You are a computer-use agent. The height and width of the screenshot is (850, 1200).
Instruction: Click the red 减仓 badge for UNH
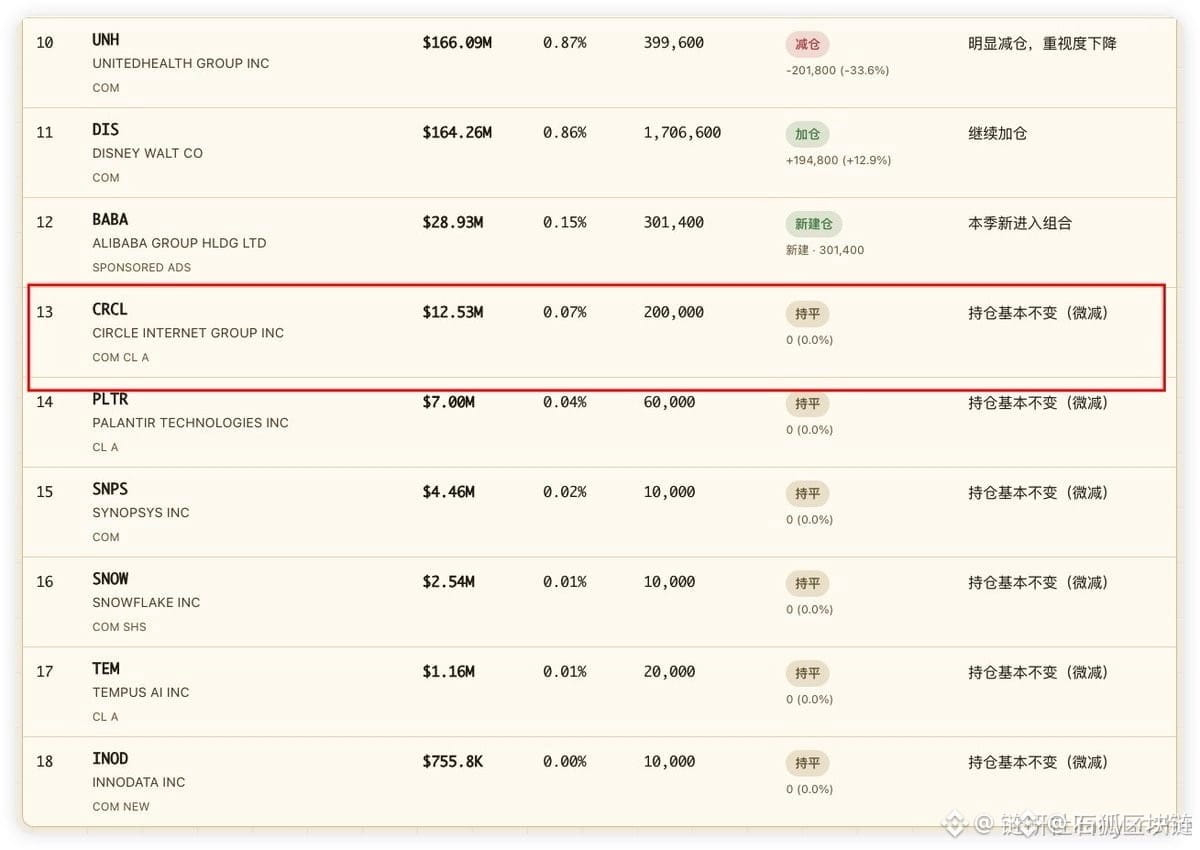[807, 44]
